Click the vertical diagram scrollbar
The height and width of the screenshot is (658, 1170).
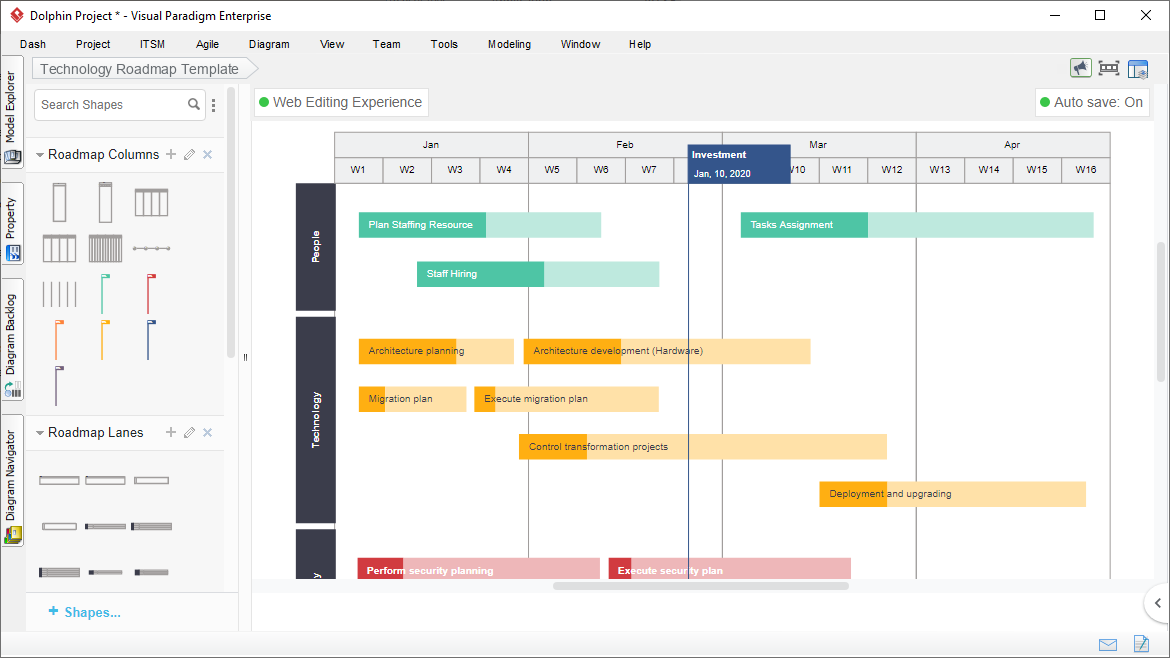pyautogui.click(x=1161, y=312)
